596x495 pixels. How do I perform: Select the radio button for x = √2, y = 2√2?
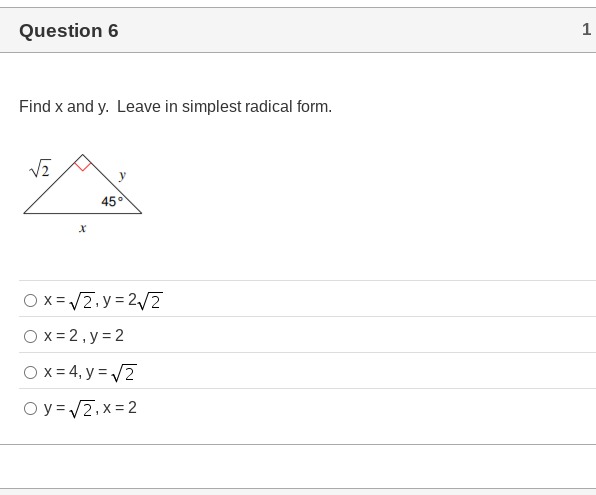(30, 300)
